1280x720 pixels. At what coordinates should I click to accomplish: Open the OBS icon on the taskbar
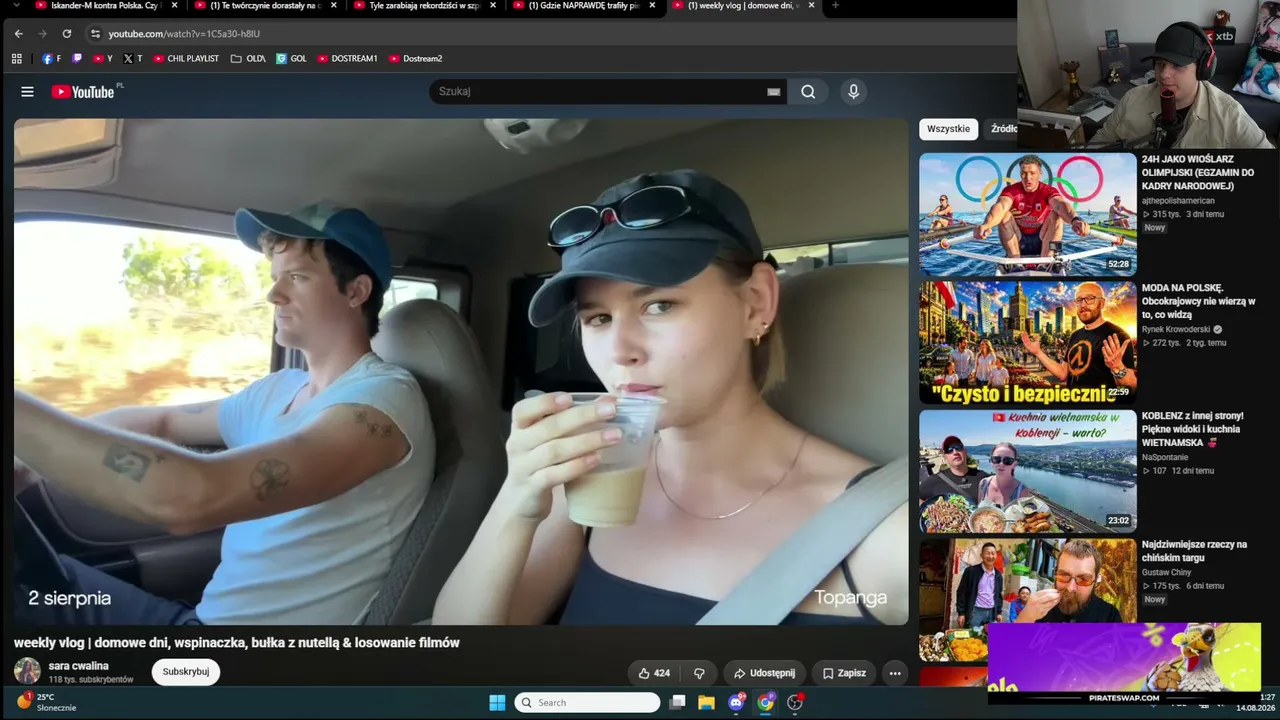click(795, 703)
